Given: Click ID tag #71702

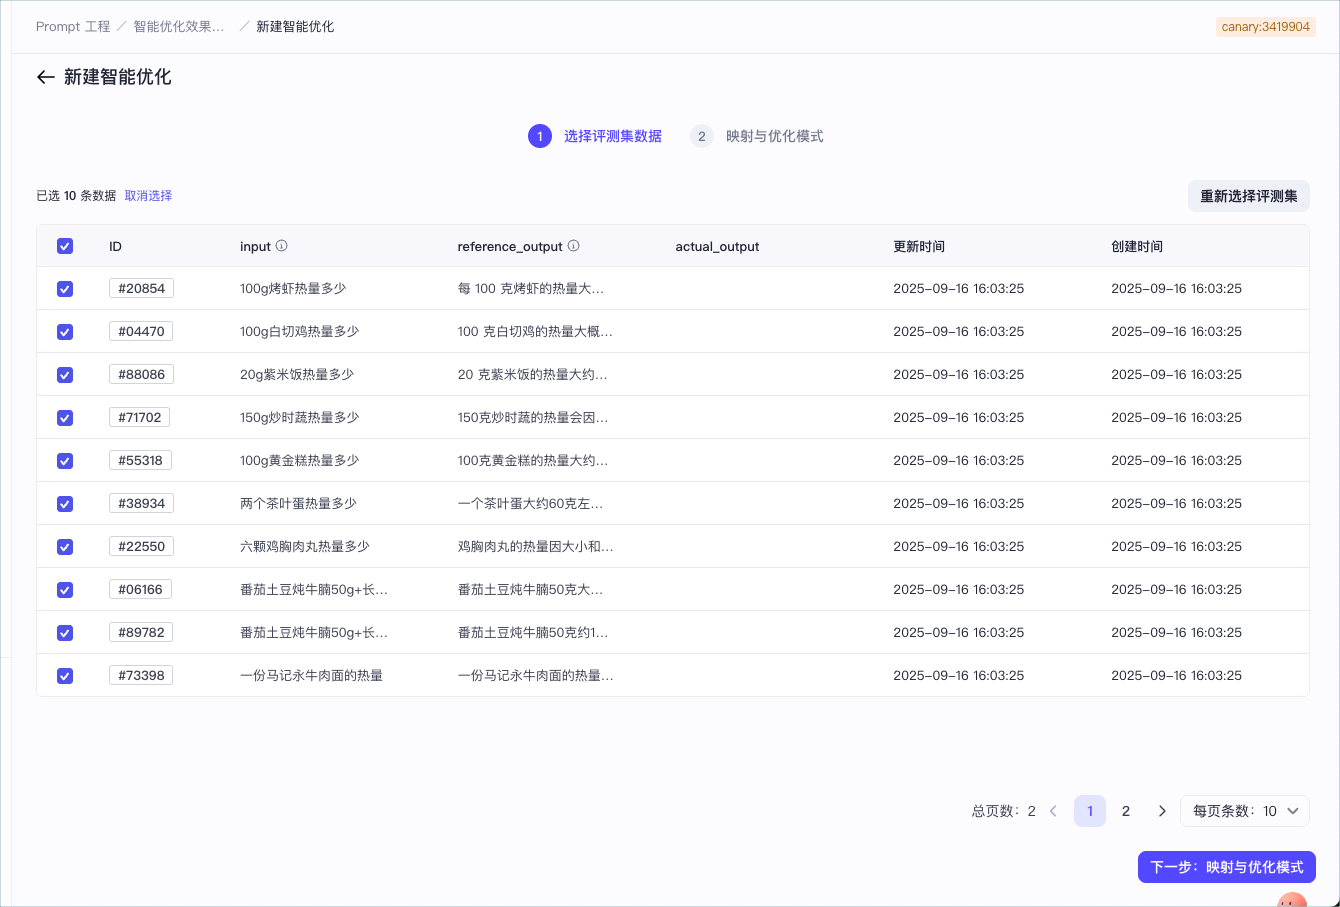Looking at the screenshot, I should click(x=139, y=417).
